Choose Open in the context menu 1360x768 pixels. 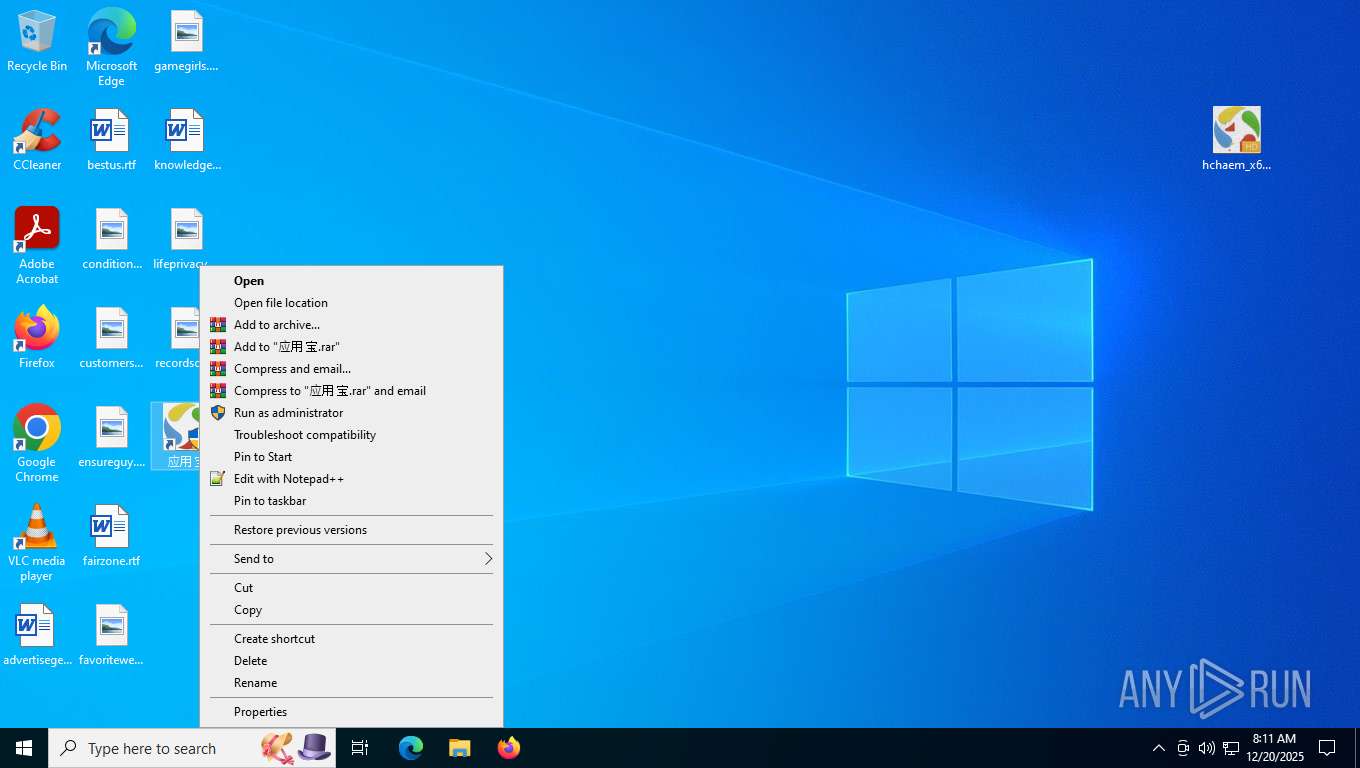[351, 281]
